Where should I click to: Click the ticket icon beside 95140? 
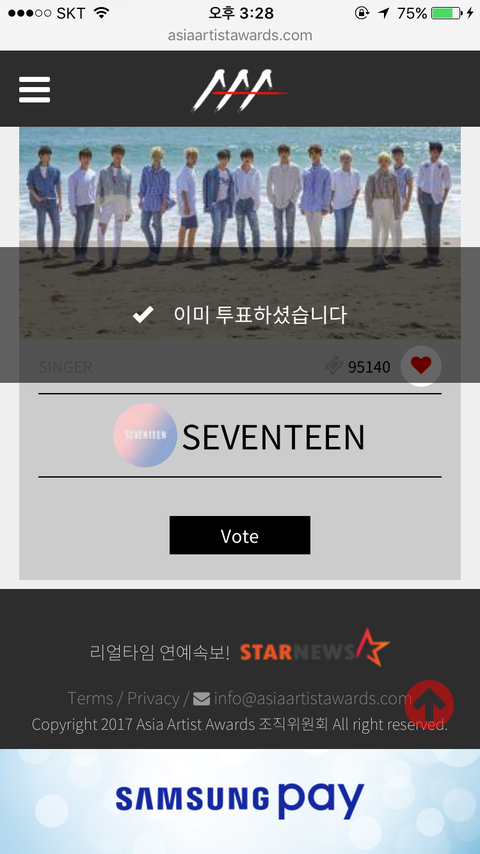[334, 366]
